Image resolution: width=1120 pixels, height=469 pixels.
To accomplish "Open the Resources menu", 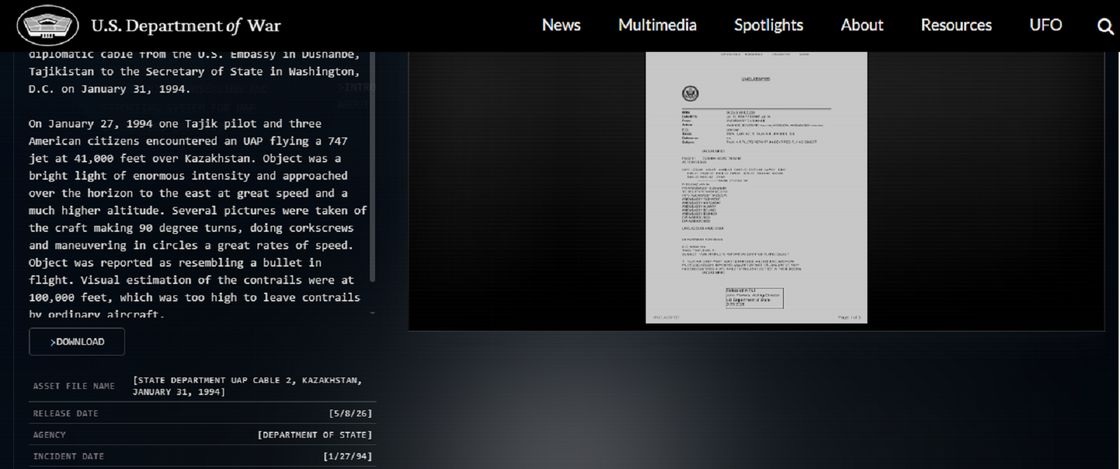I will pos(956,25).
